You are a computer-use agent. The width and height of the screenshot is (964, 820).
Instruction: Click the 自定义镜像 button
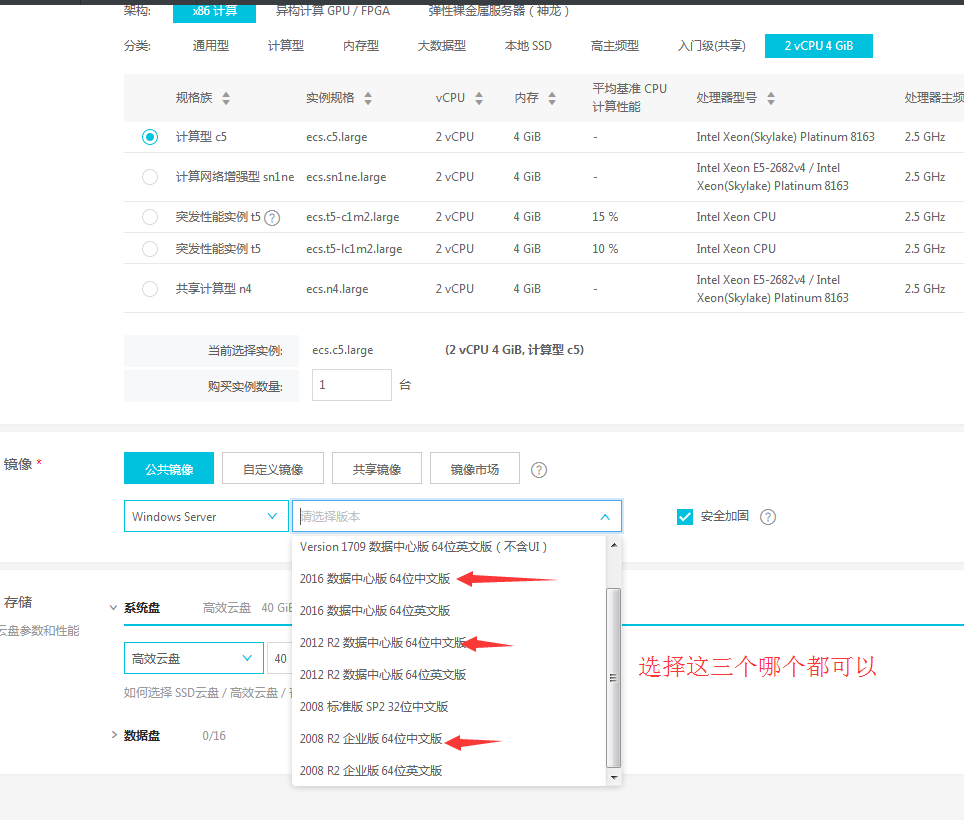coord(271,469)
